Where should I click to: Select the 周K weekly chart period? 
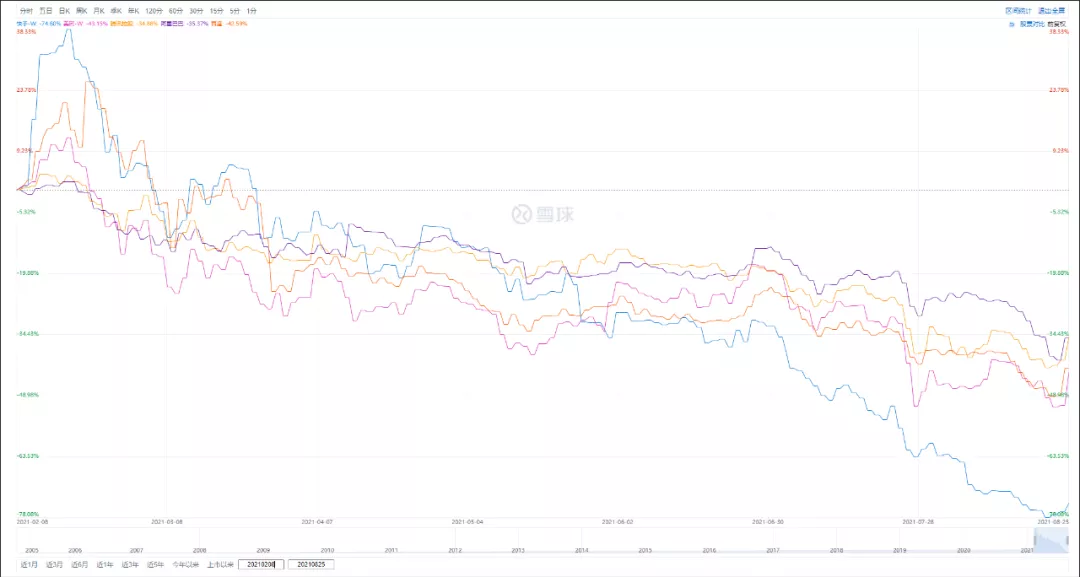(x=82, y=10)
